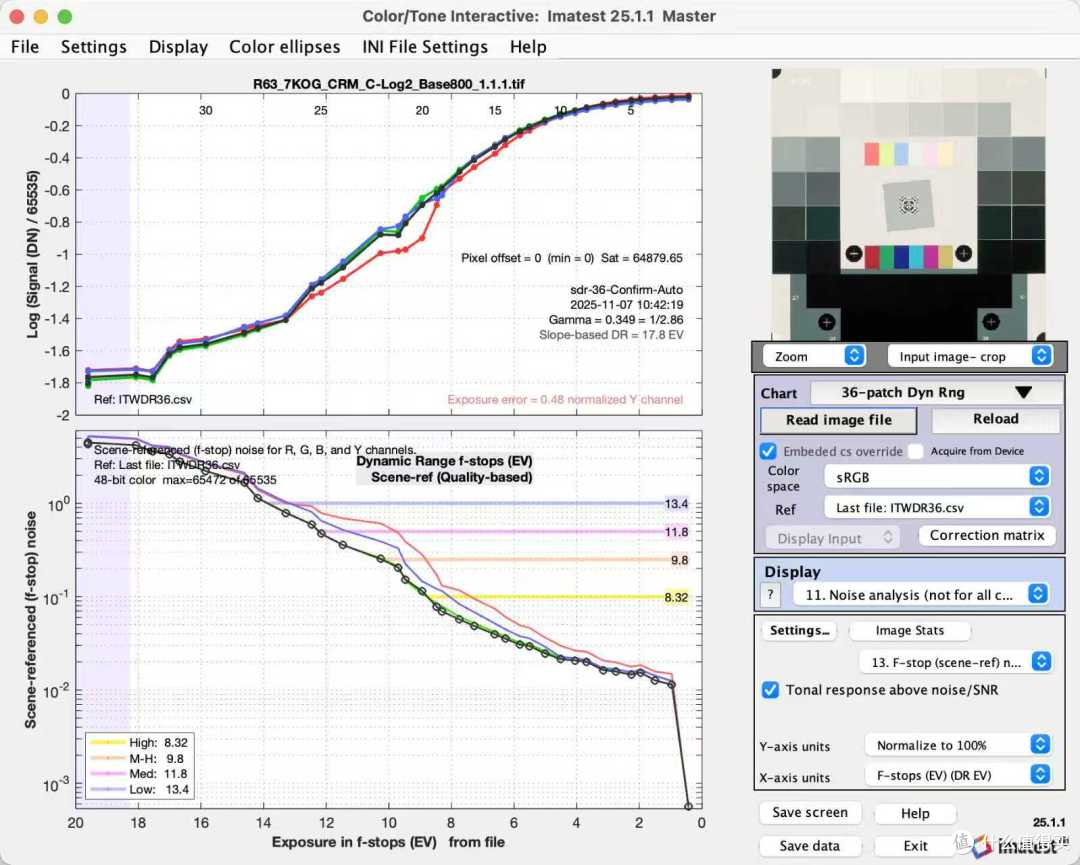The image size is (1080, 865).
Task: Open Image Stats
Action: coord(909,630)
